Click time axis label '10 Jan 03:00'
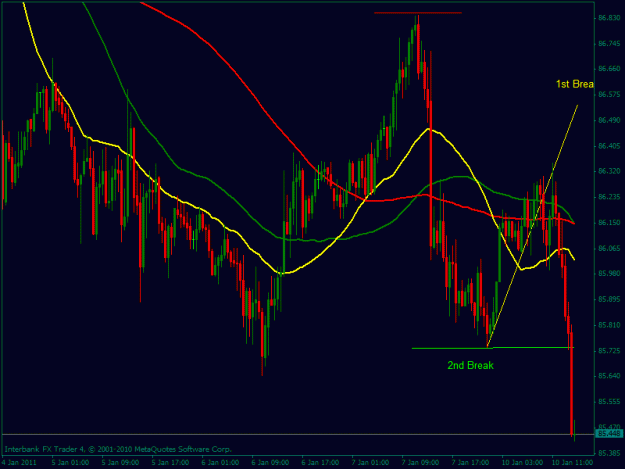This screenshot has width=625, height=469. 522,463
